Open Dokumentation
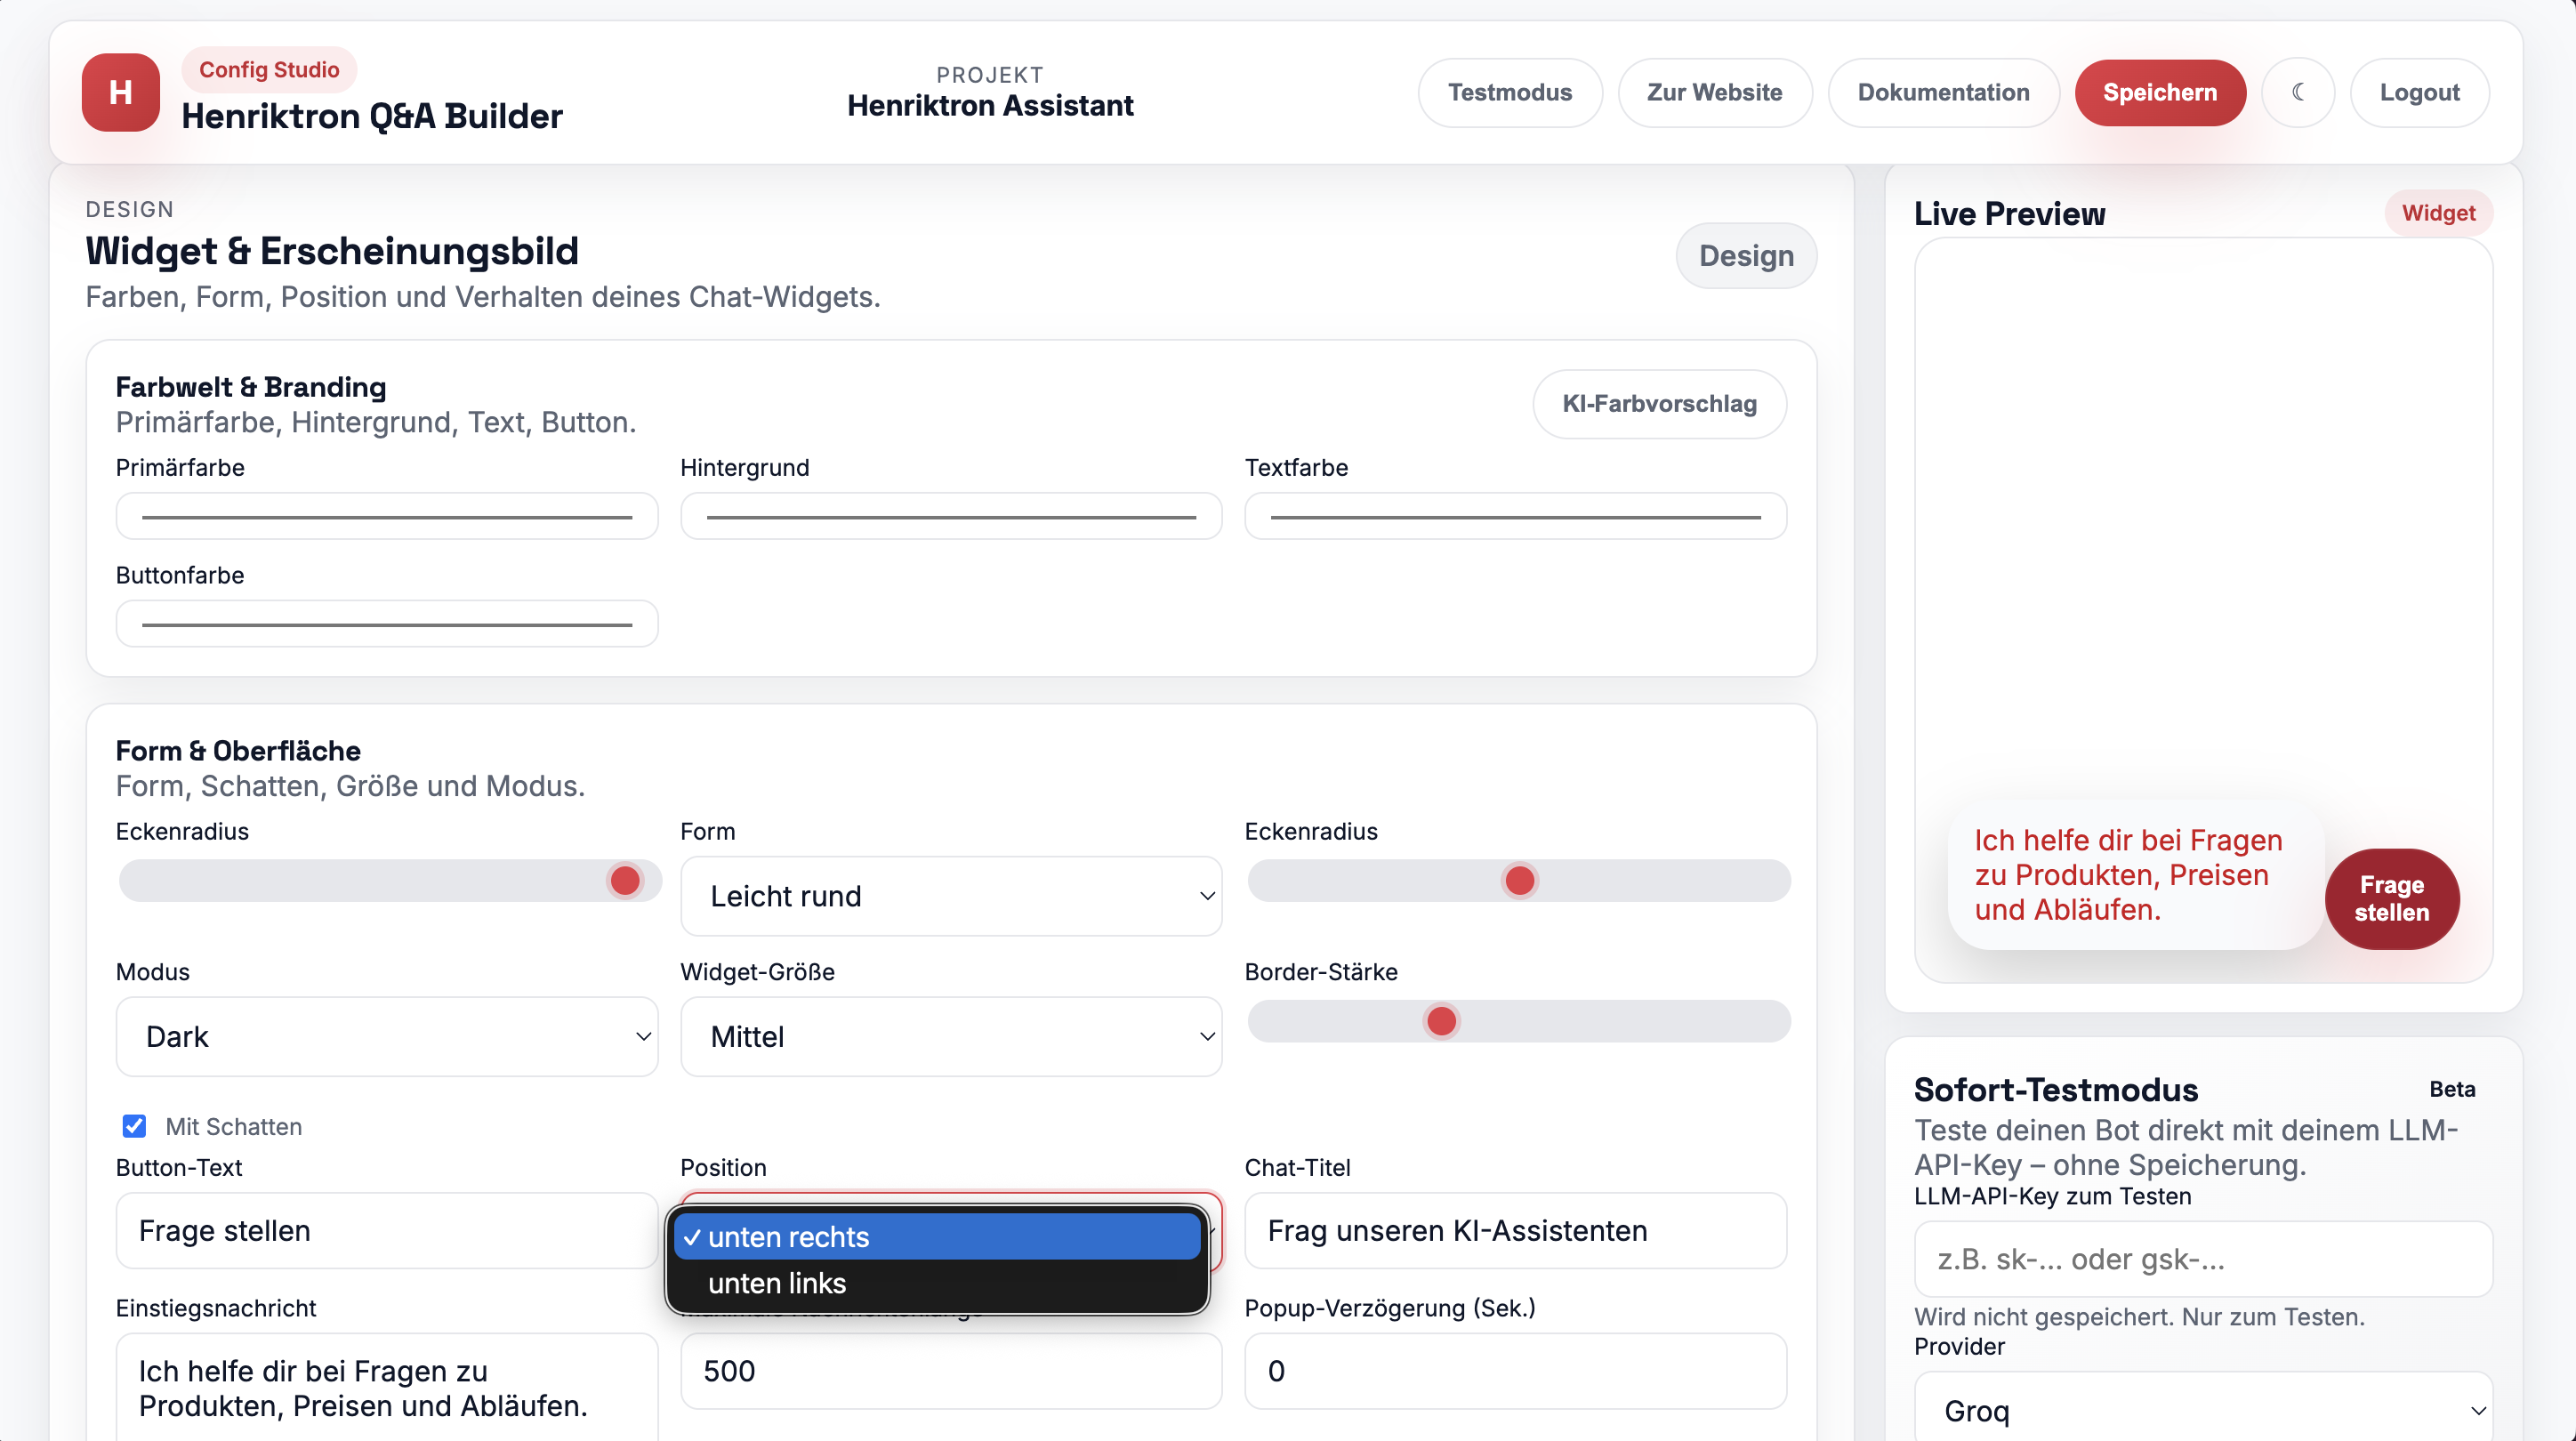The width and height of the screenshot is (2576, 1441). (x=1944, y=92)
